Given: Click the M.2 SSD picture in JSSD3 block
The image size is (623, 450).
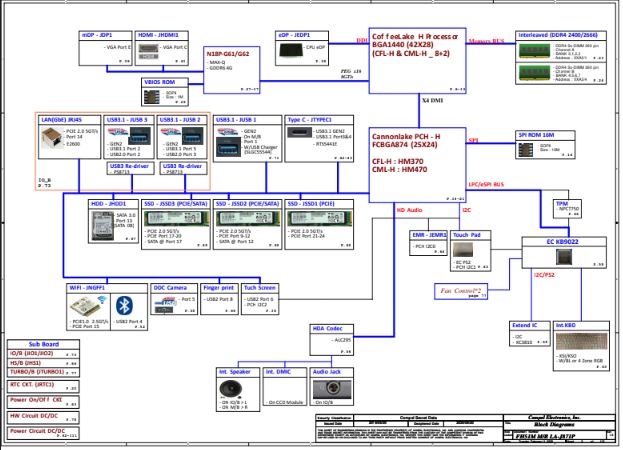Looking at the screenshot, I should pos(176,218).
